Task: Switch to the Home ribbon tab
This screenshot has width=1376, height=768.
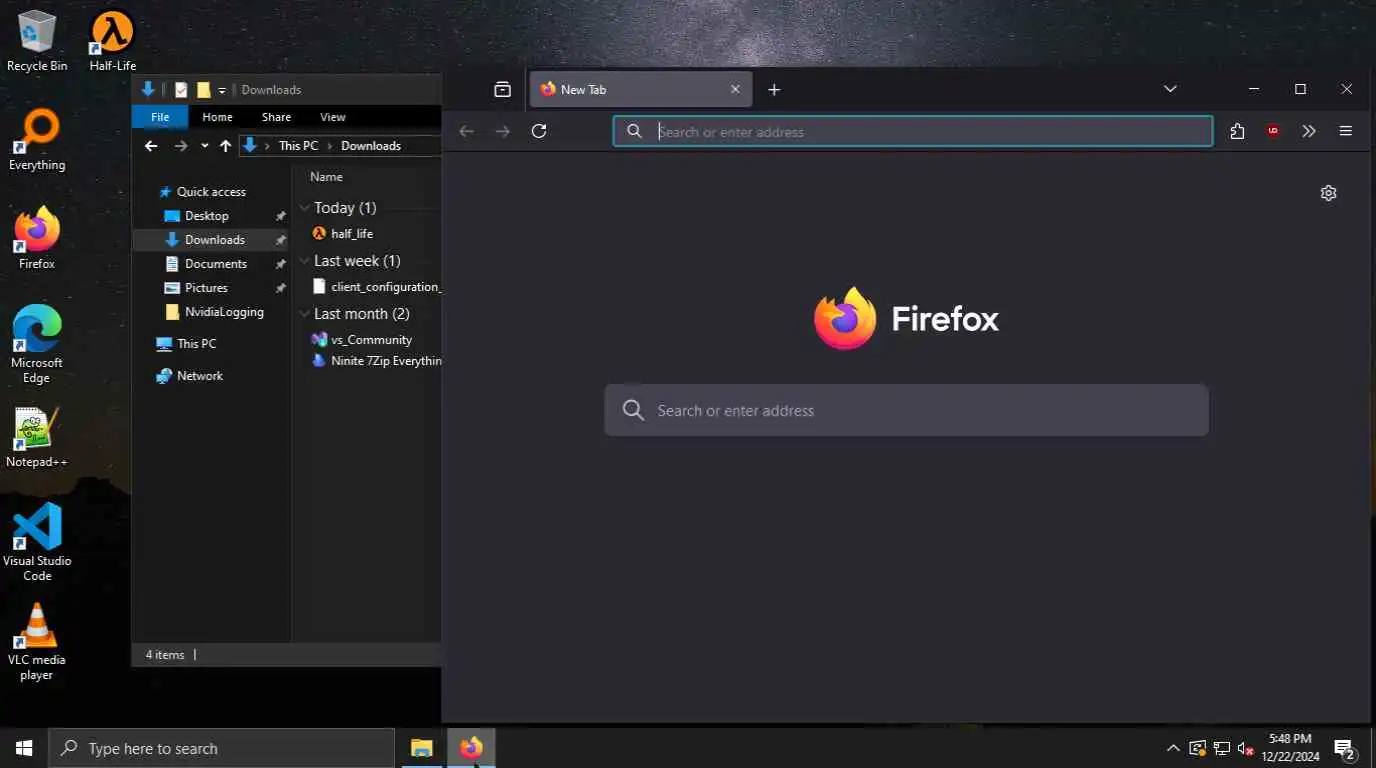Action: pyautogui.click(x=217, y=117)
